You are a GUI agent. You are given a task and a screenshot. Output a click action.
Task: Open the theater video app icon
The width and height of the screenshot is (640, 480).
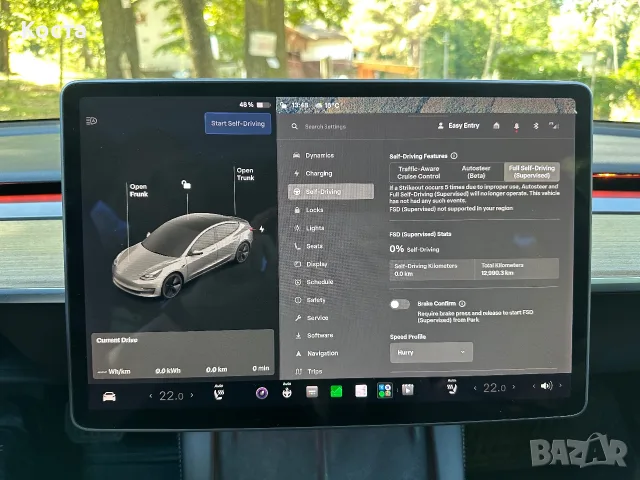(408, 390)
